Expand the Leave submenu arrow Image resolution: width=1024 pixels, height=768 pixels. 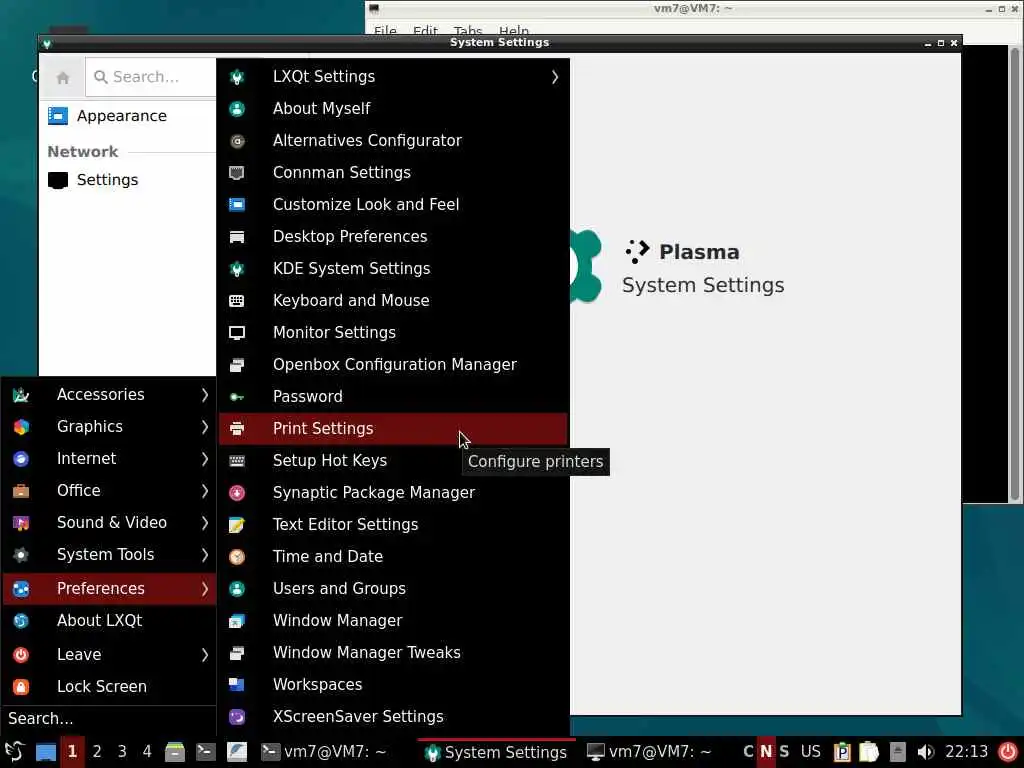(x=204, y=654)
